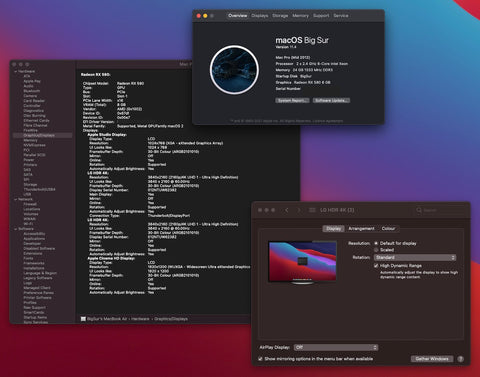Screen dimensions: 480x377
Task: Go back in the Displays preferences window
Action: [287, 210]
